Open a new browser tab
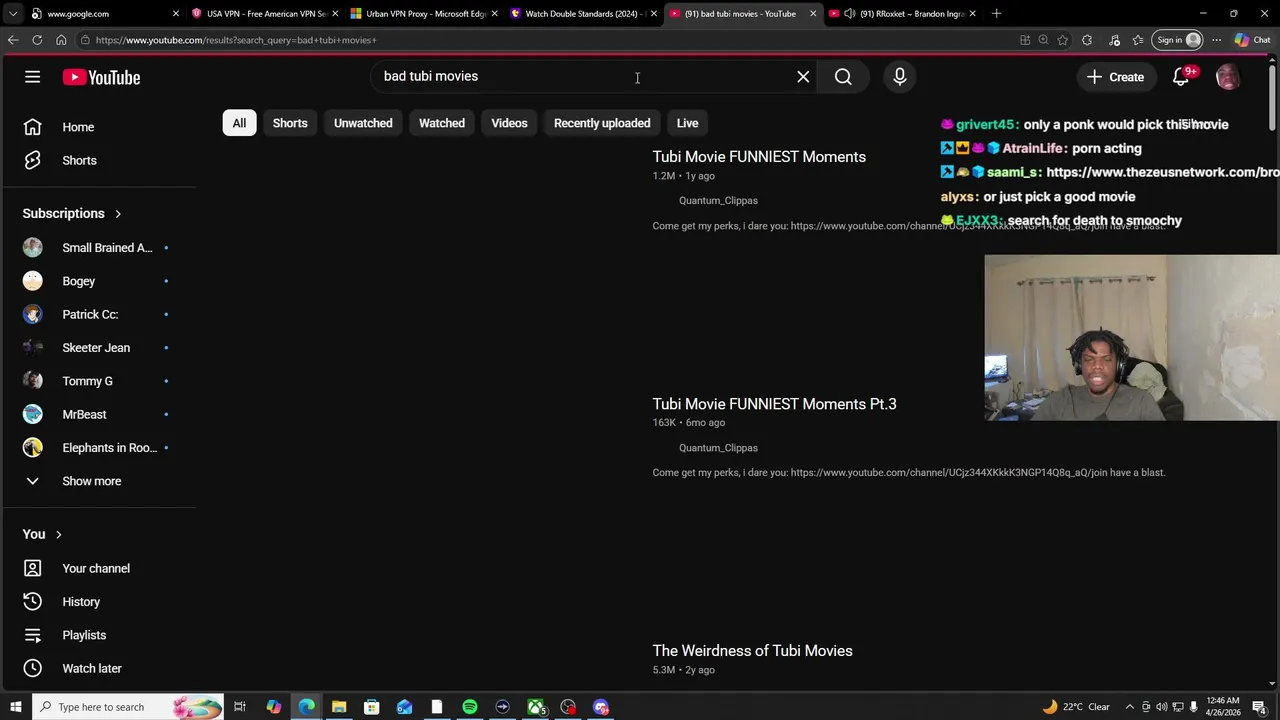The width and height of the screenshot is (1280, 720). coord(996,14)
